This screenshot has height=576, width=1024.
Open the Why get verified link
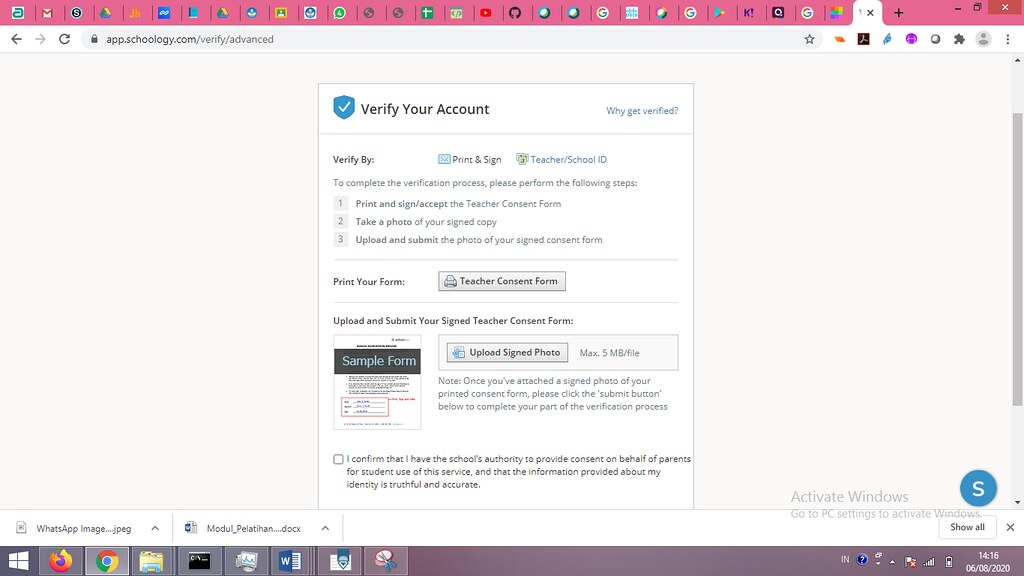642,111
